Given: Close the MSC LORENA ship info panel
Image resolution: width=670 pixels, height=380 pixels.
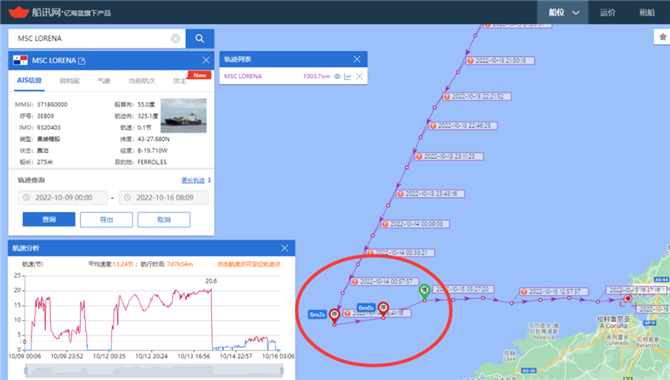Looking at the screenshot, I should pos(206,60).
